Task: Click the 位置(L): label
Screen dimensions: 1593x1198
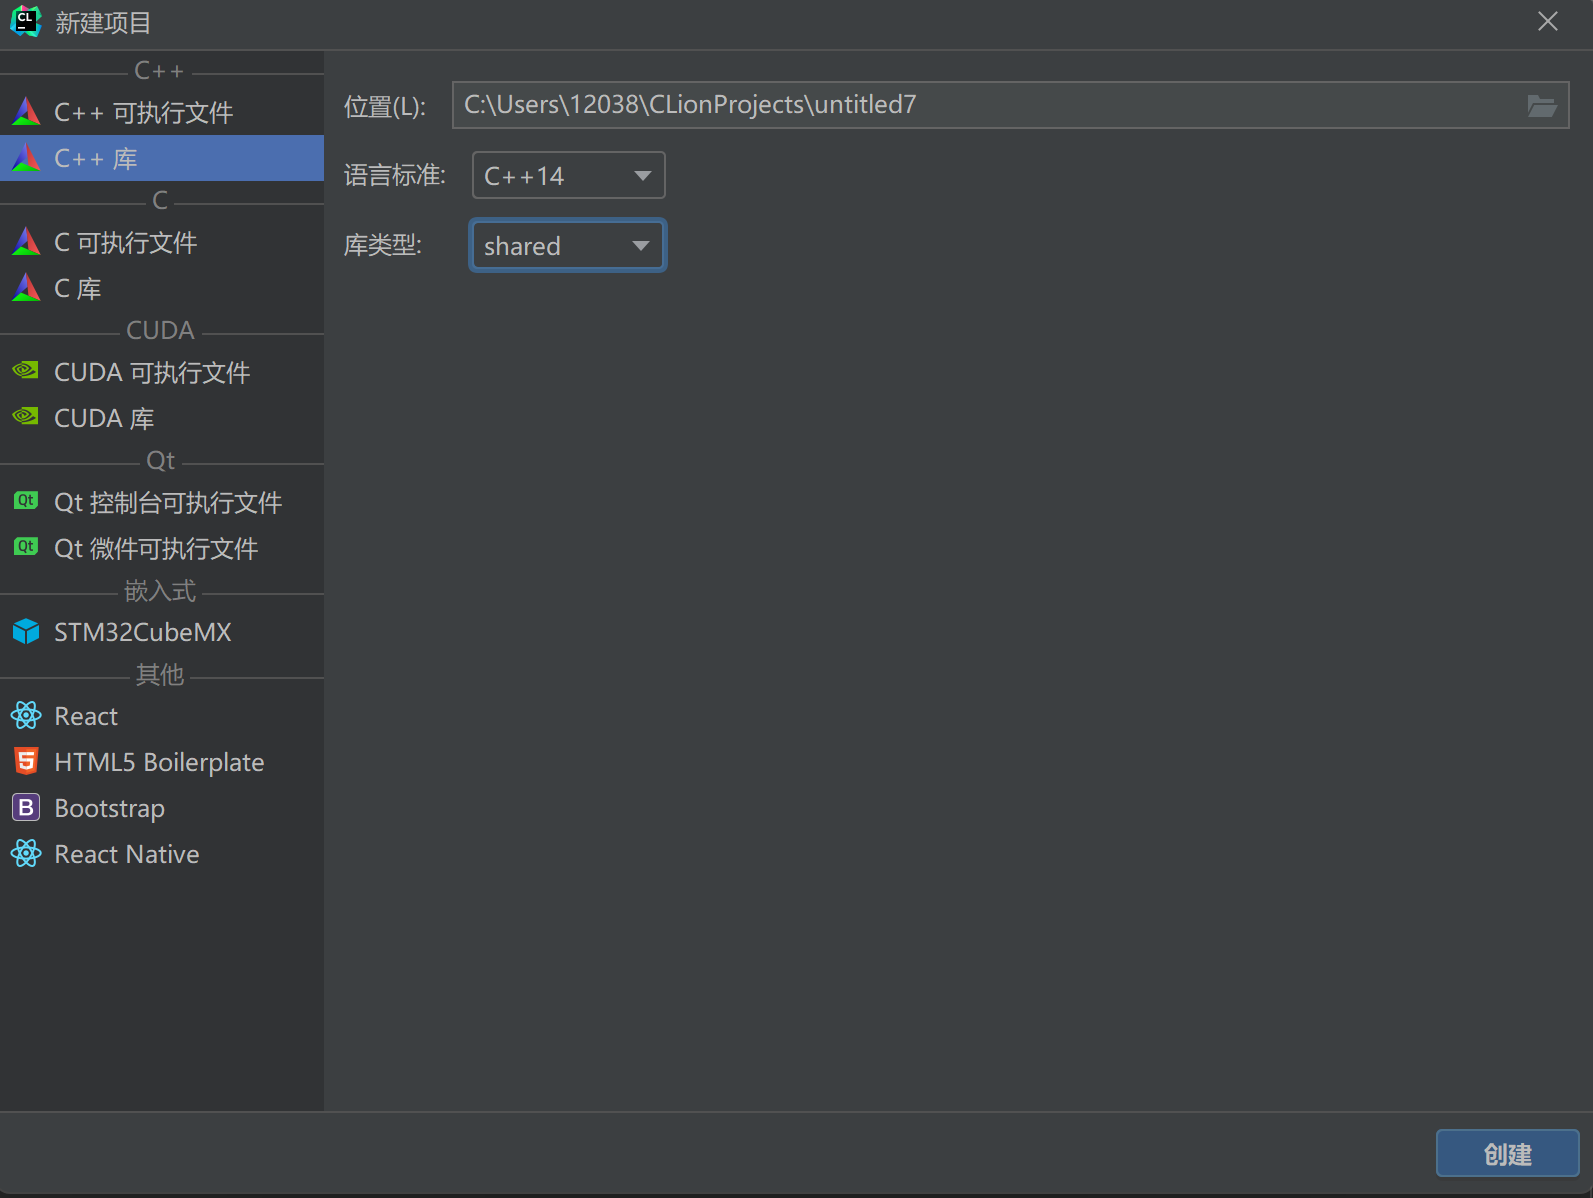Action: [x=385, y=106]
